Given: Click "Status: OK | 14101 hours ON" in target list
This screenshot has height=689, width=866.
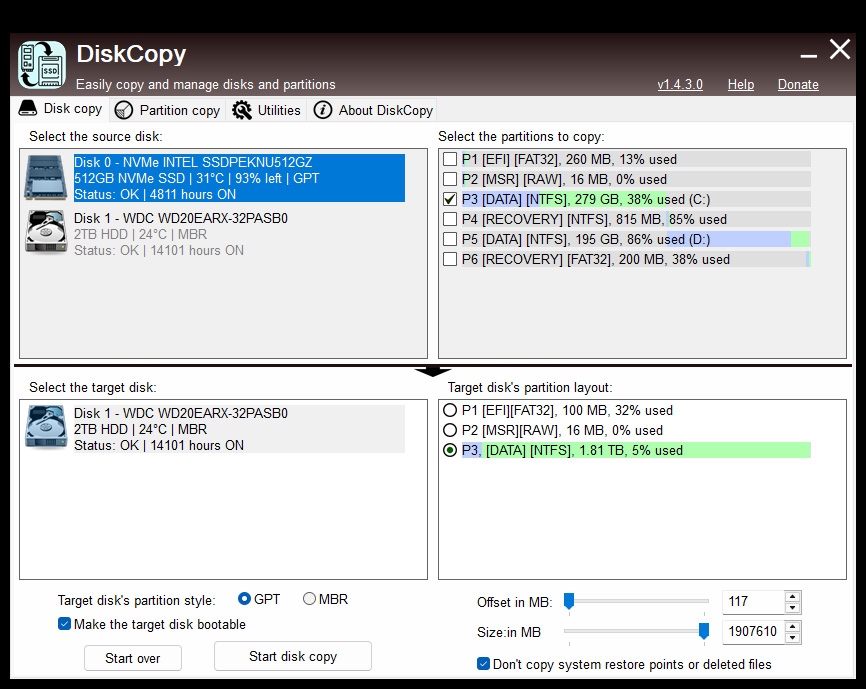Looking at the screenshot, I should (x=159, y=445).
